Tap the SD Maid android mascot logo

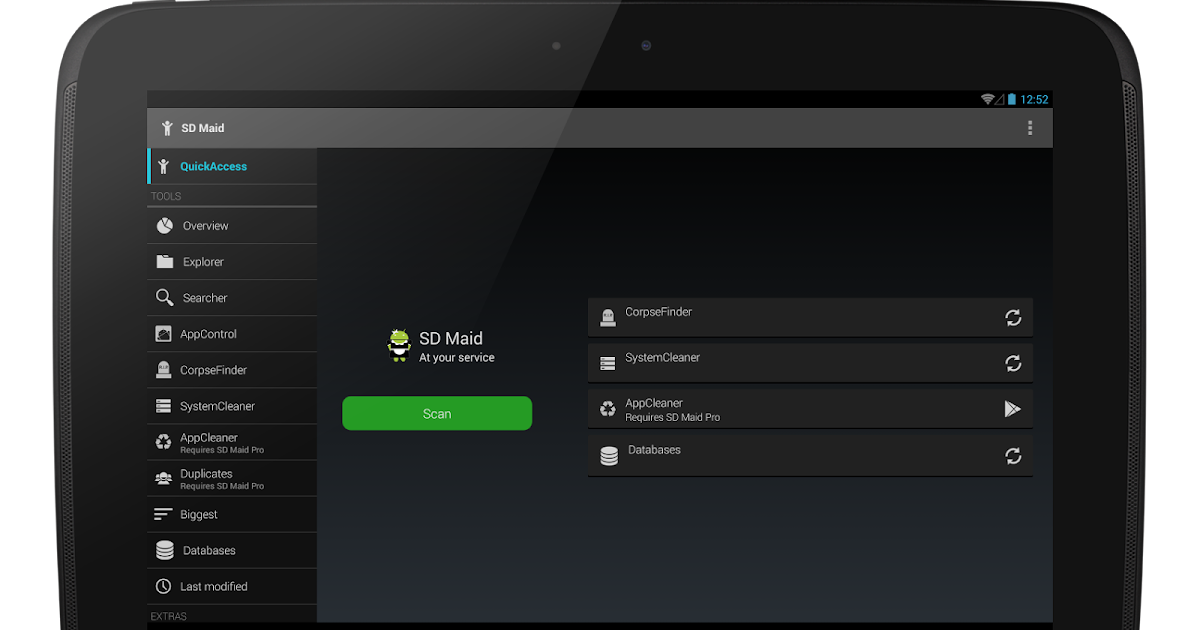click(x=399, y=345)
